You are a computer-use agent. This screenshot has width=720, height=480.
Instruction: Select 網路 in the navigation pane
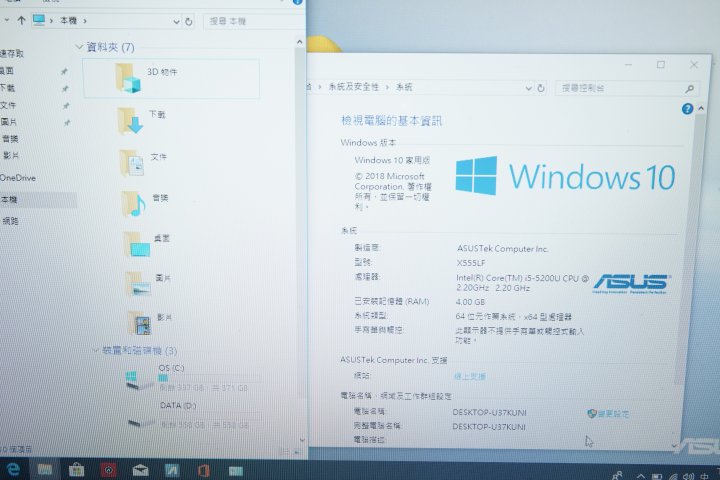click(11, 221)
